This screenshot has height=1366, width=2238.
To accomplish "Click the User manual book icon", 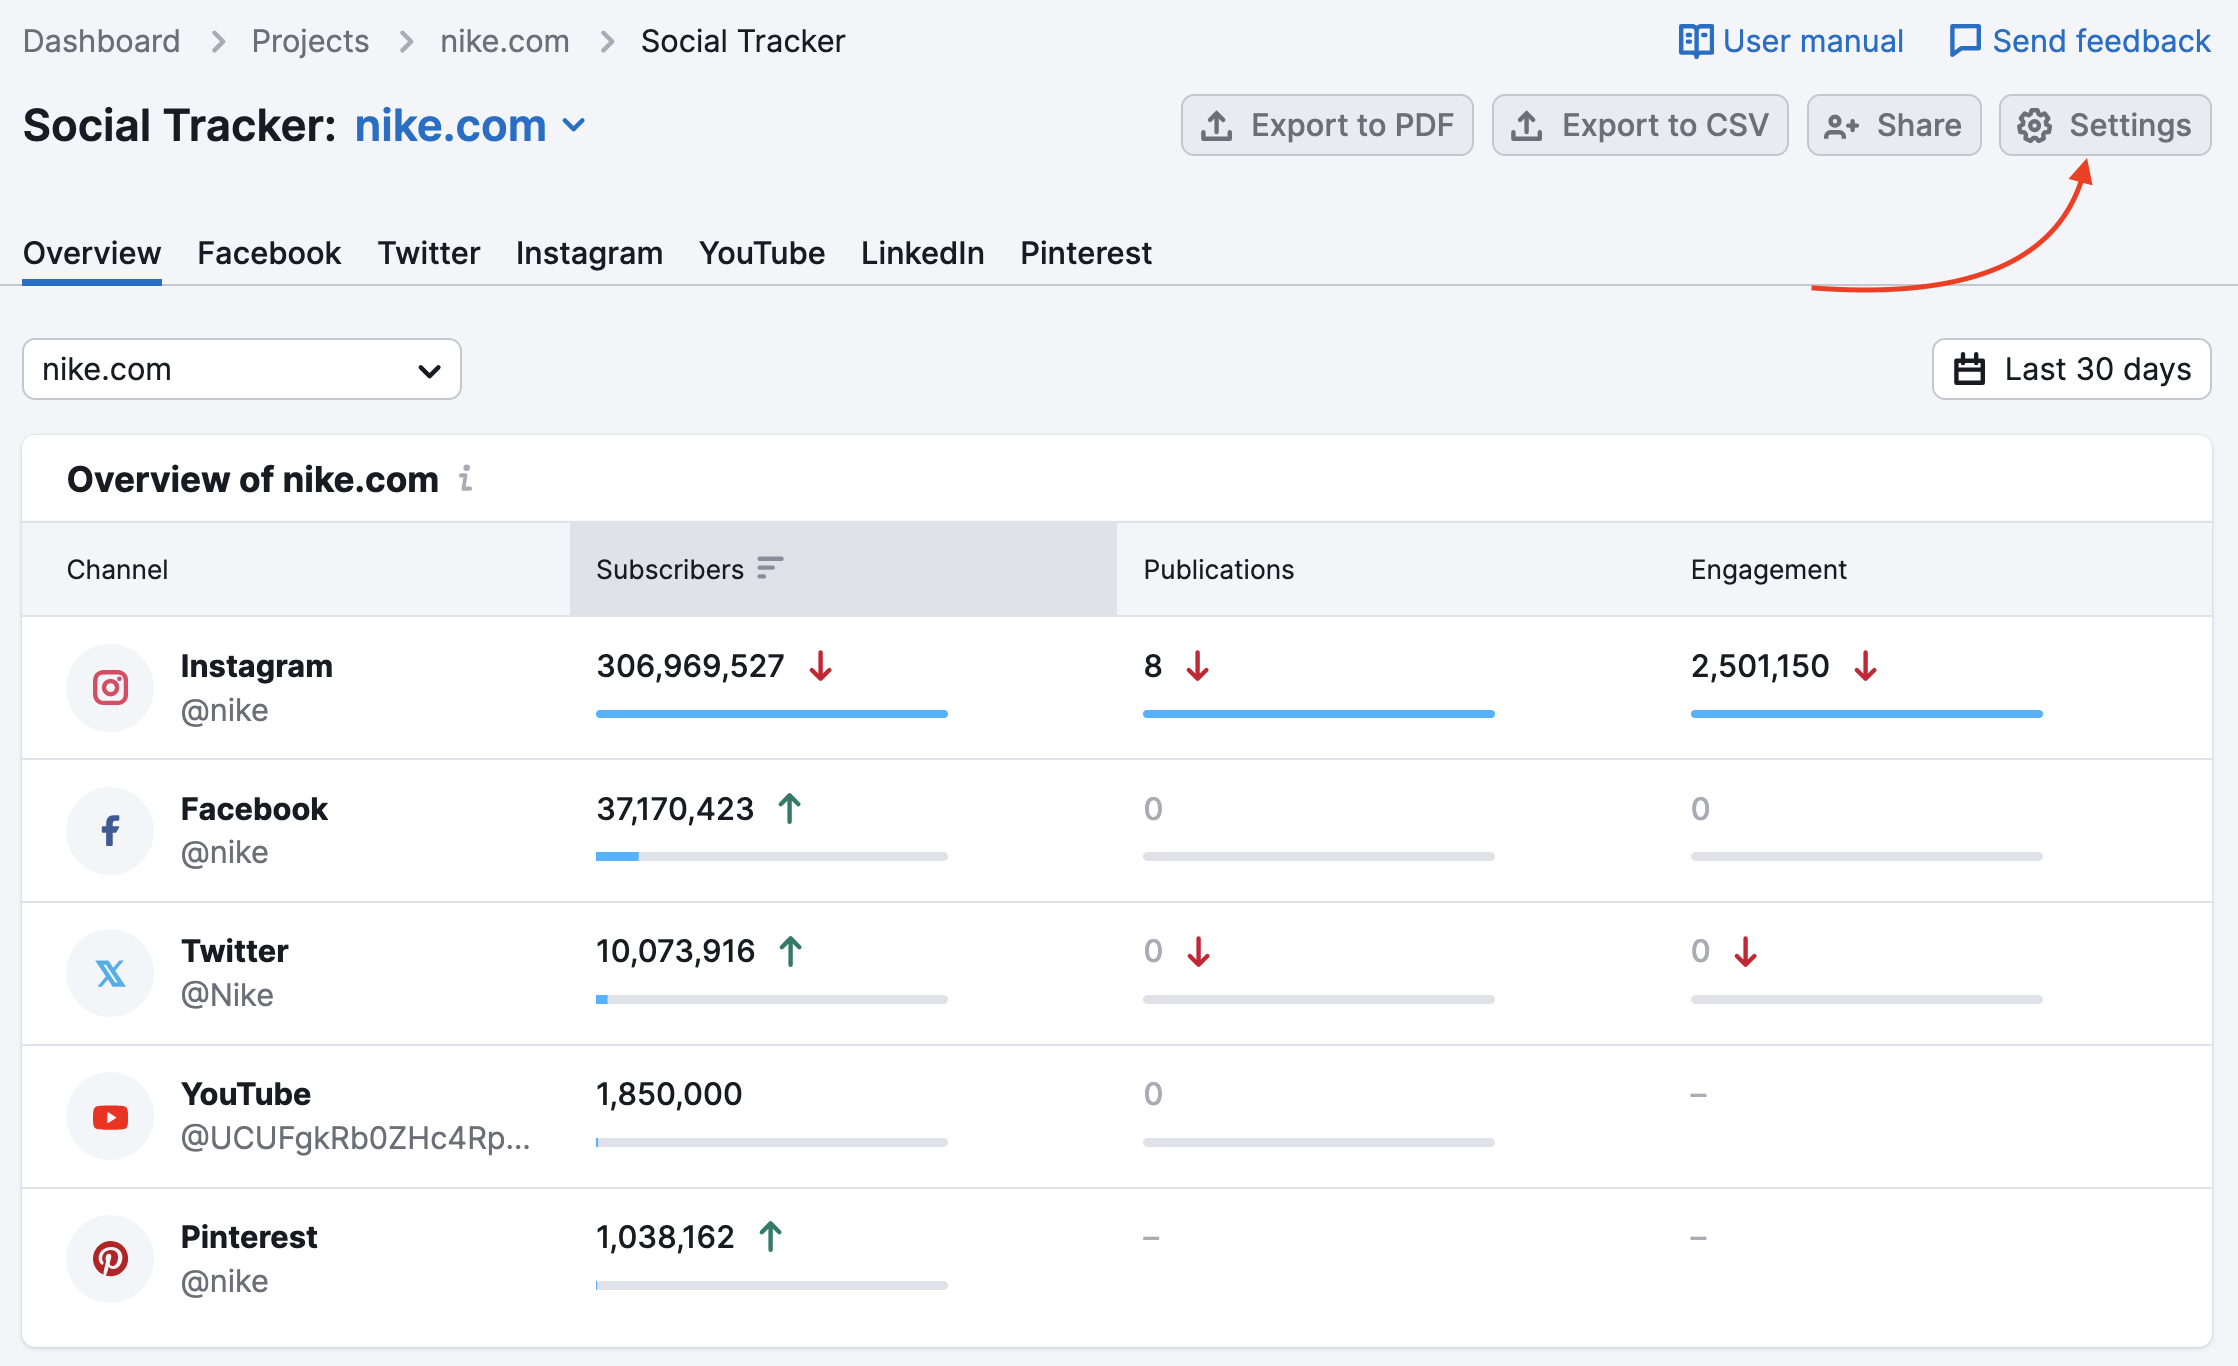I will (1696, 40).
